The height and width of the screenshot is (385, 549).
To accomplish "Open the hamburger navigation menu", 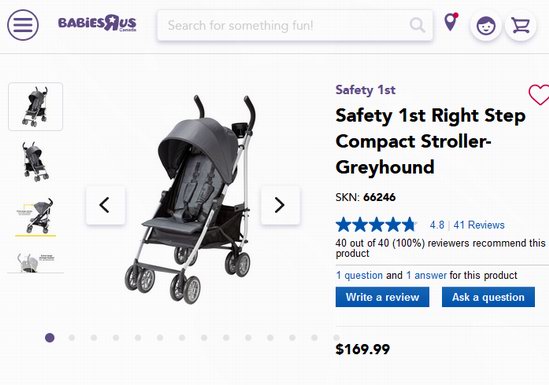I will pos(23,25).
